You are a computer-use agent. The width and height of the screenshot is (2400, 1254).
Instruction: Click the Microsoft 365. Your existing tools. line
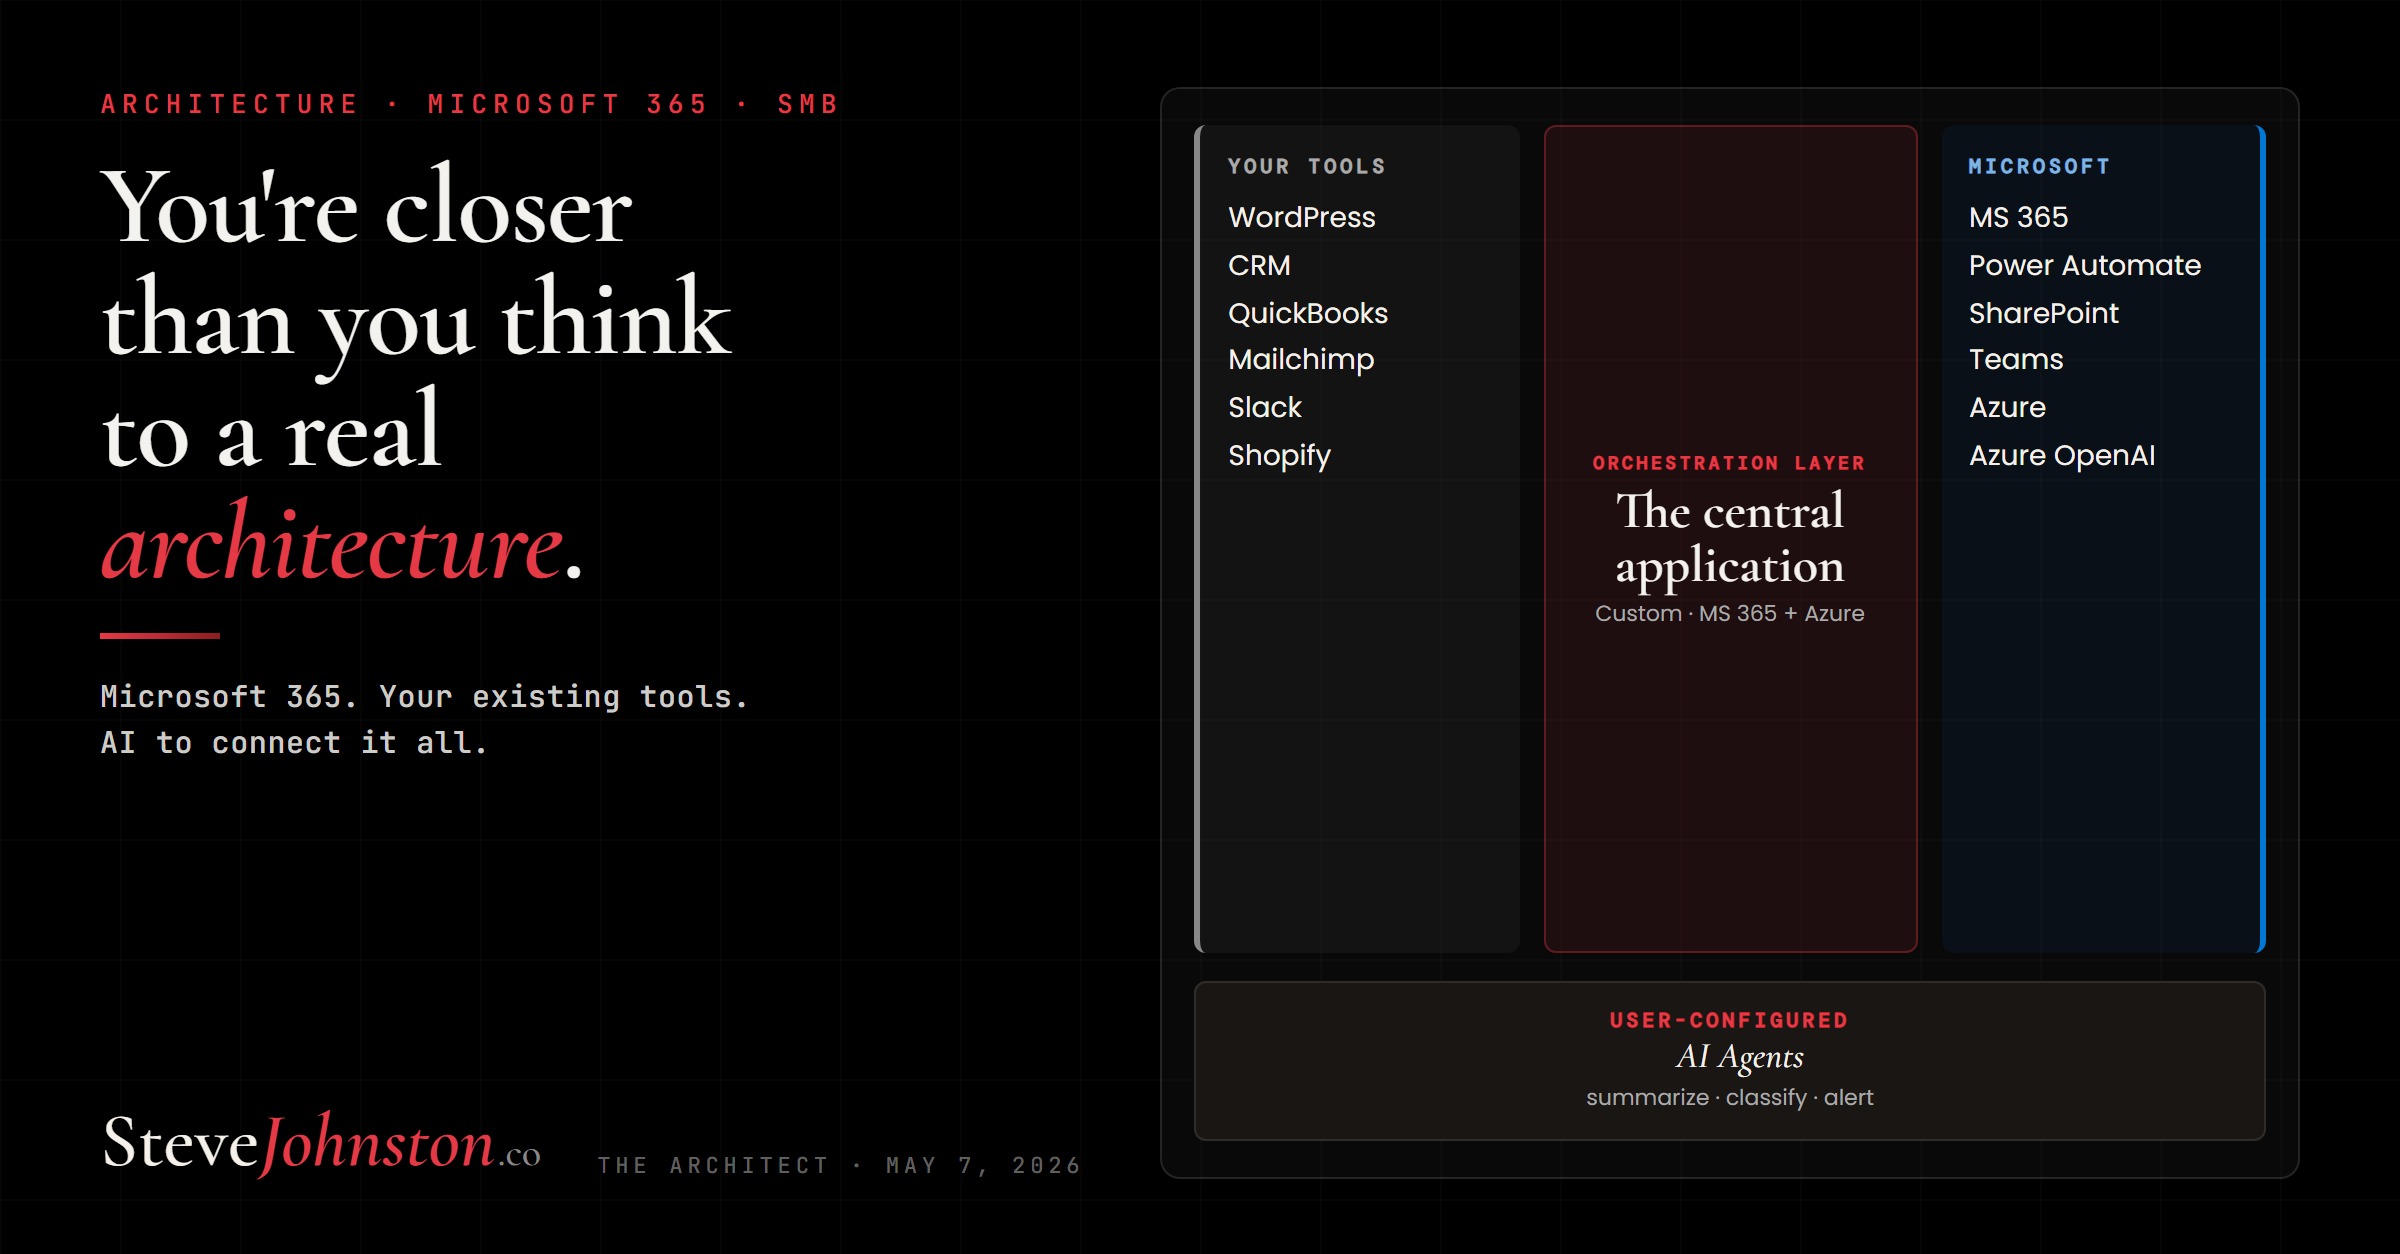(425, 696)
